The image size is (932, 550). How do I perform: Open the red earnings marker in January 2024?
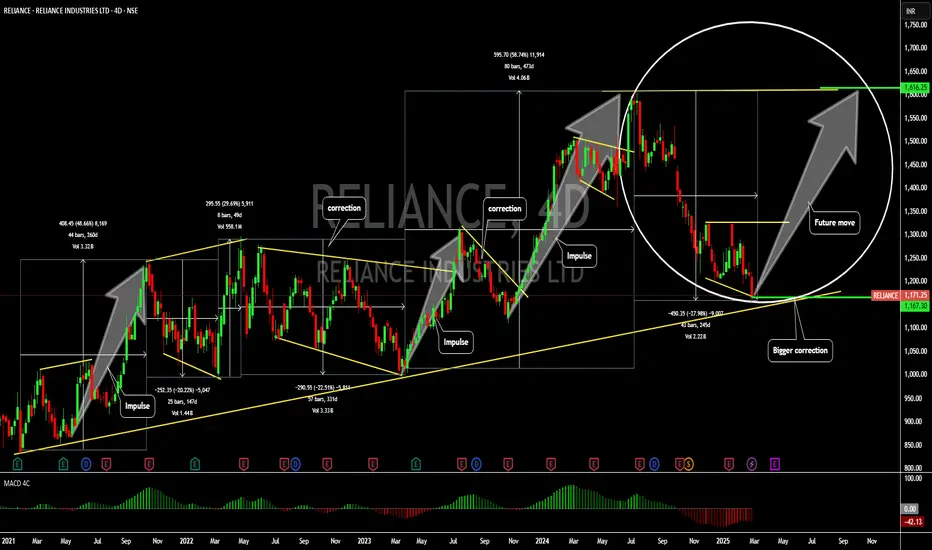tap(551, 464)
